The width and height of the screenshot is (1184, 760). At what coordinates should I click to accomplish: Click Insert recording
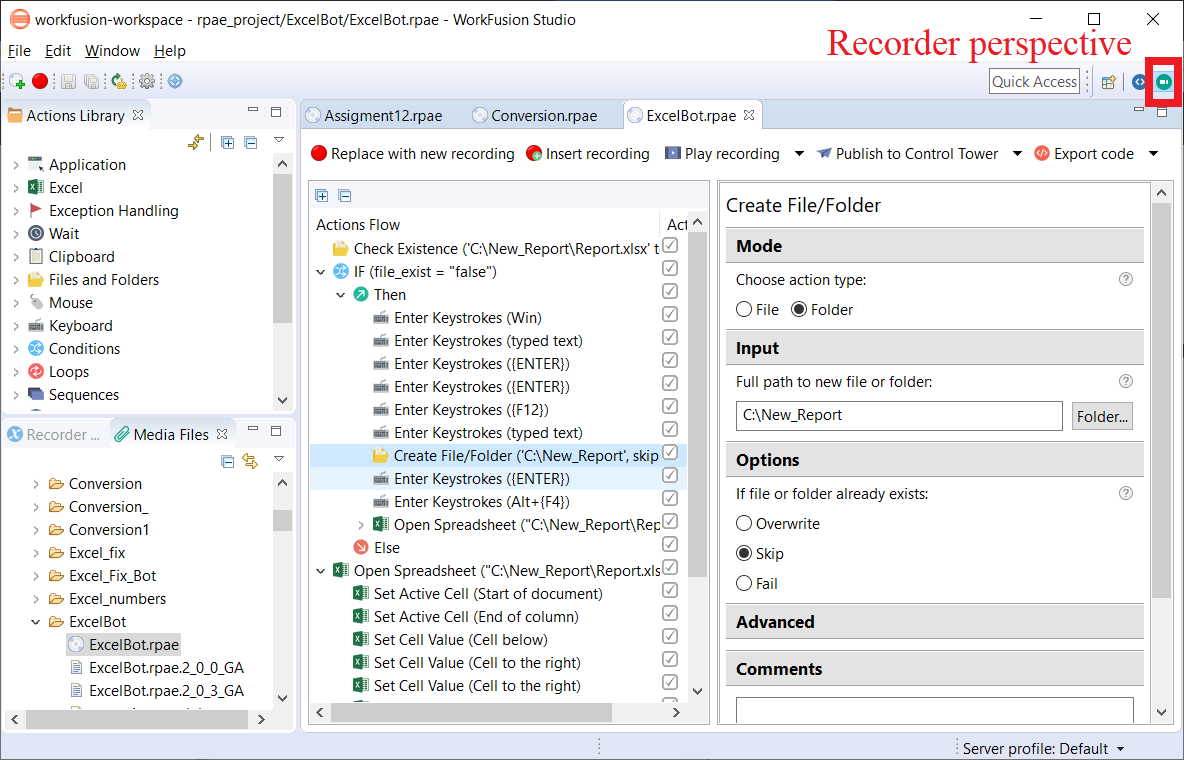tap(587, 154)
